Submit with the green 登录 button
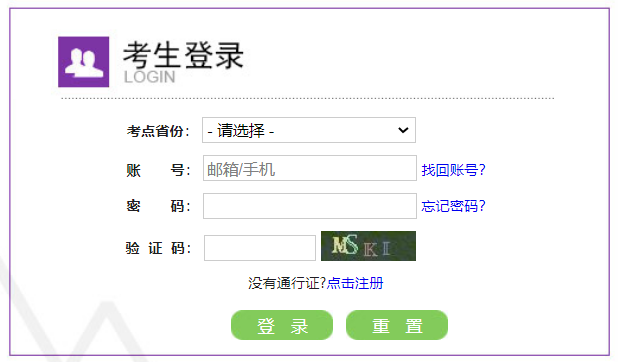This screenshot has height=362, width=618. [x=282, y=325]
